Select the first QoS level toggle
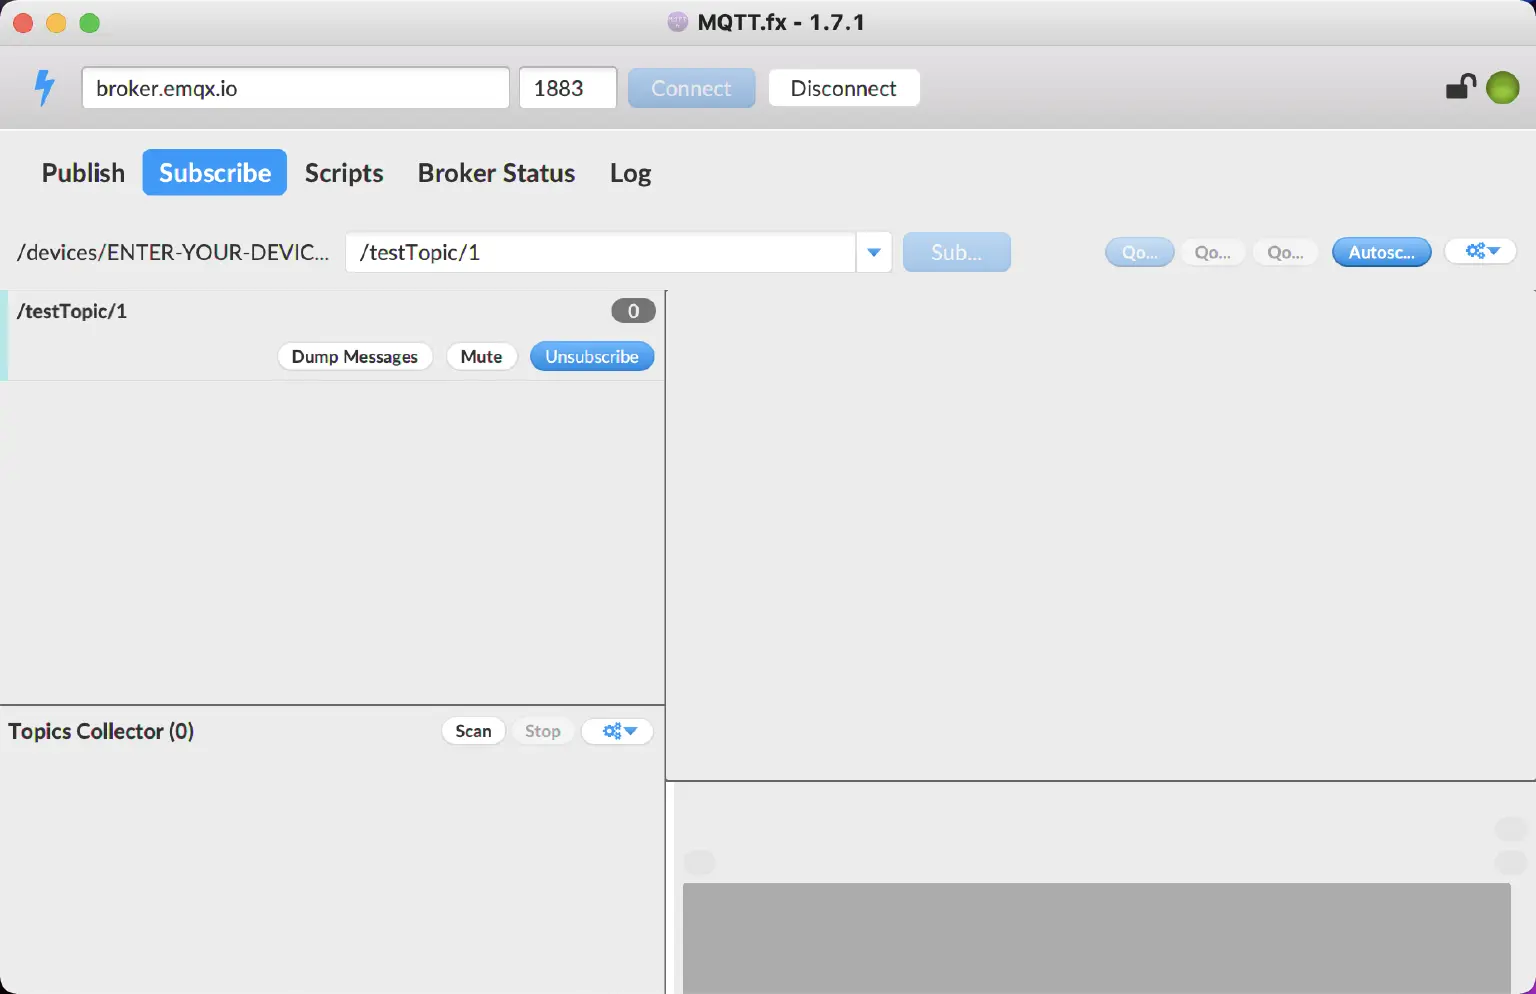1536x994 pixels. (1139, 252)
